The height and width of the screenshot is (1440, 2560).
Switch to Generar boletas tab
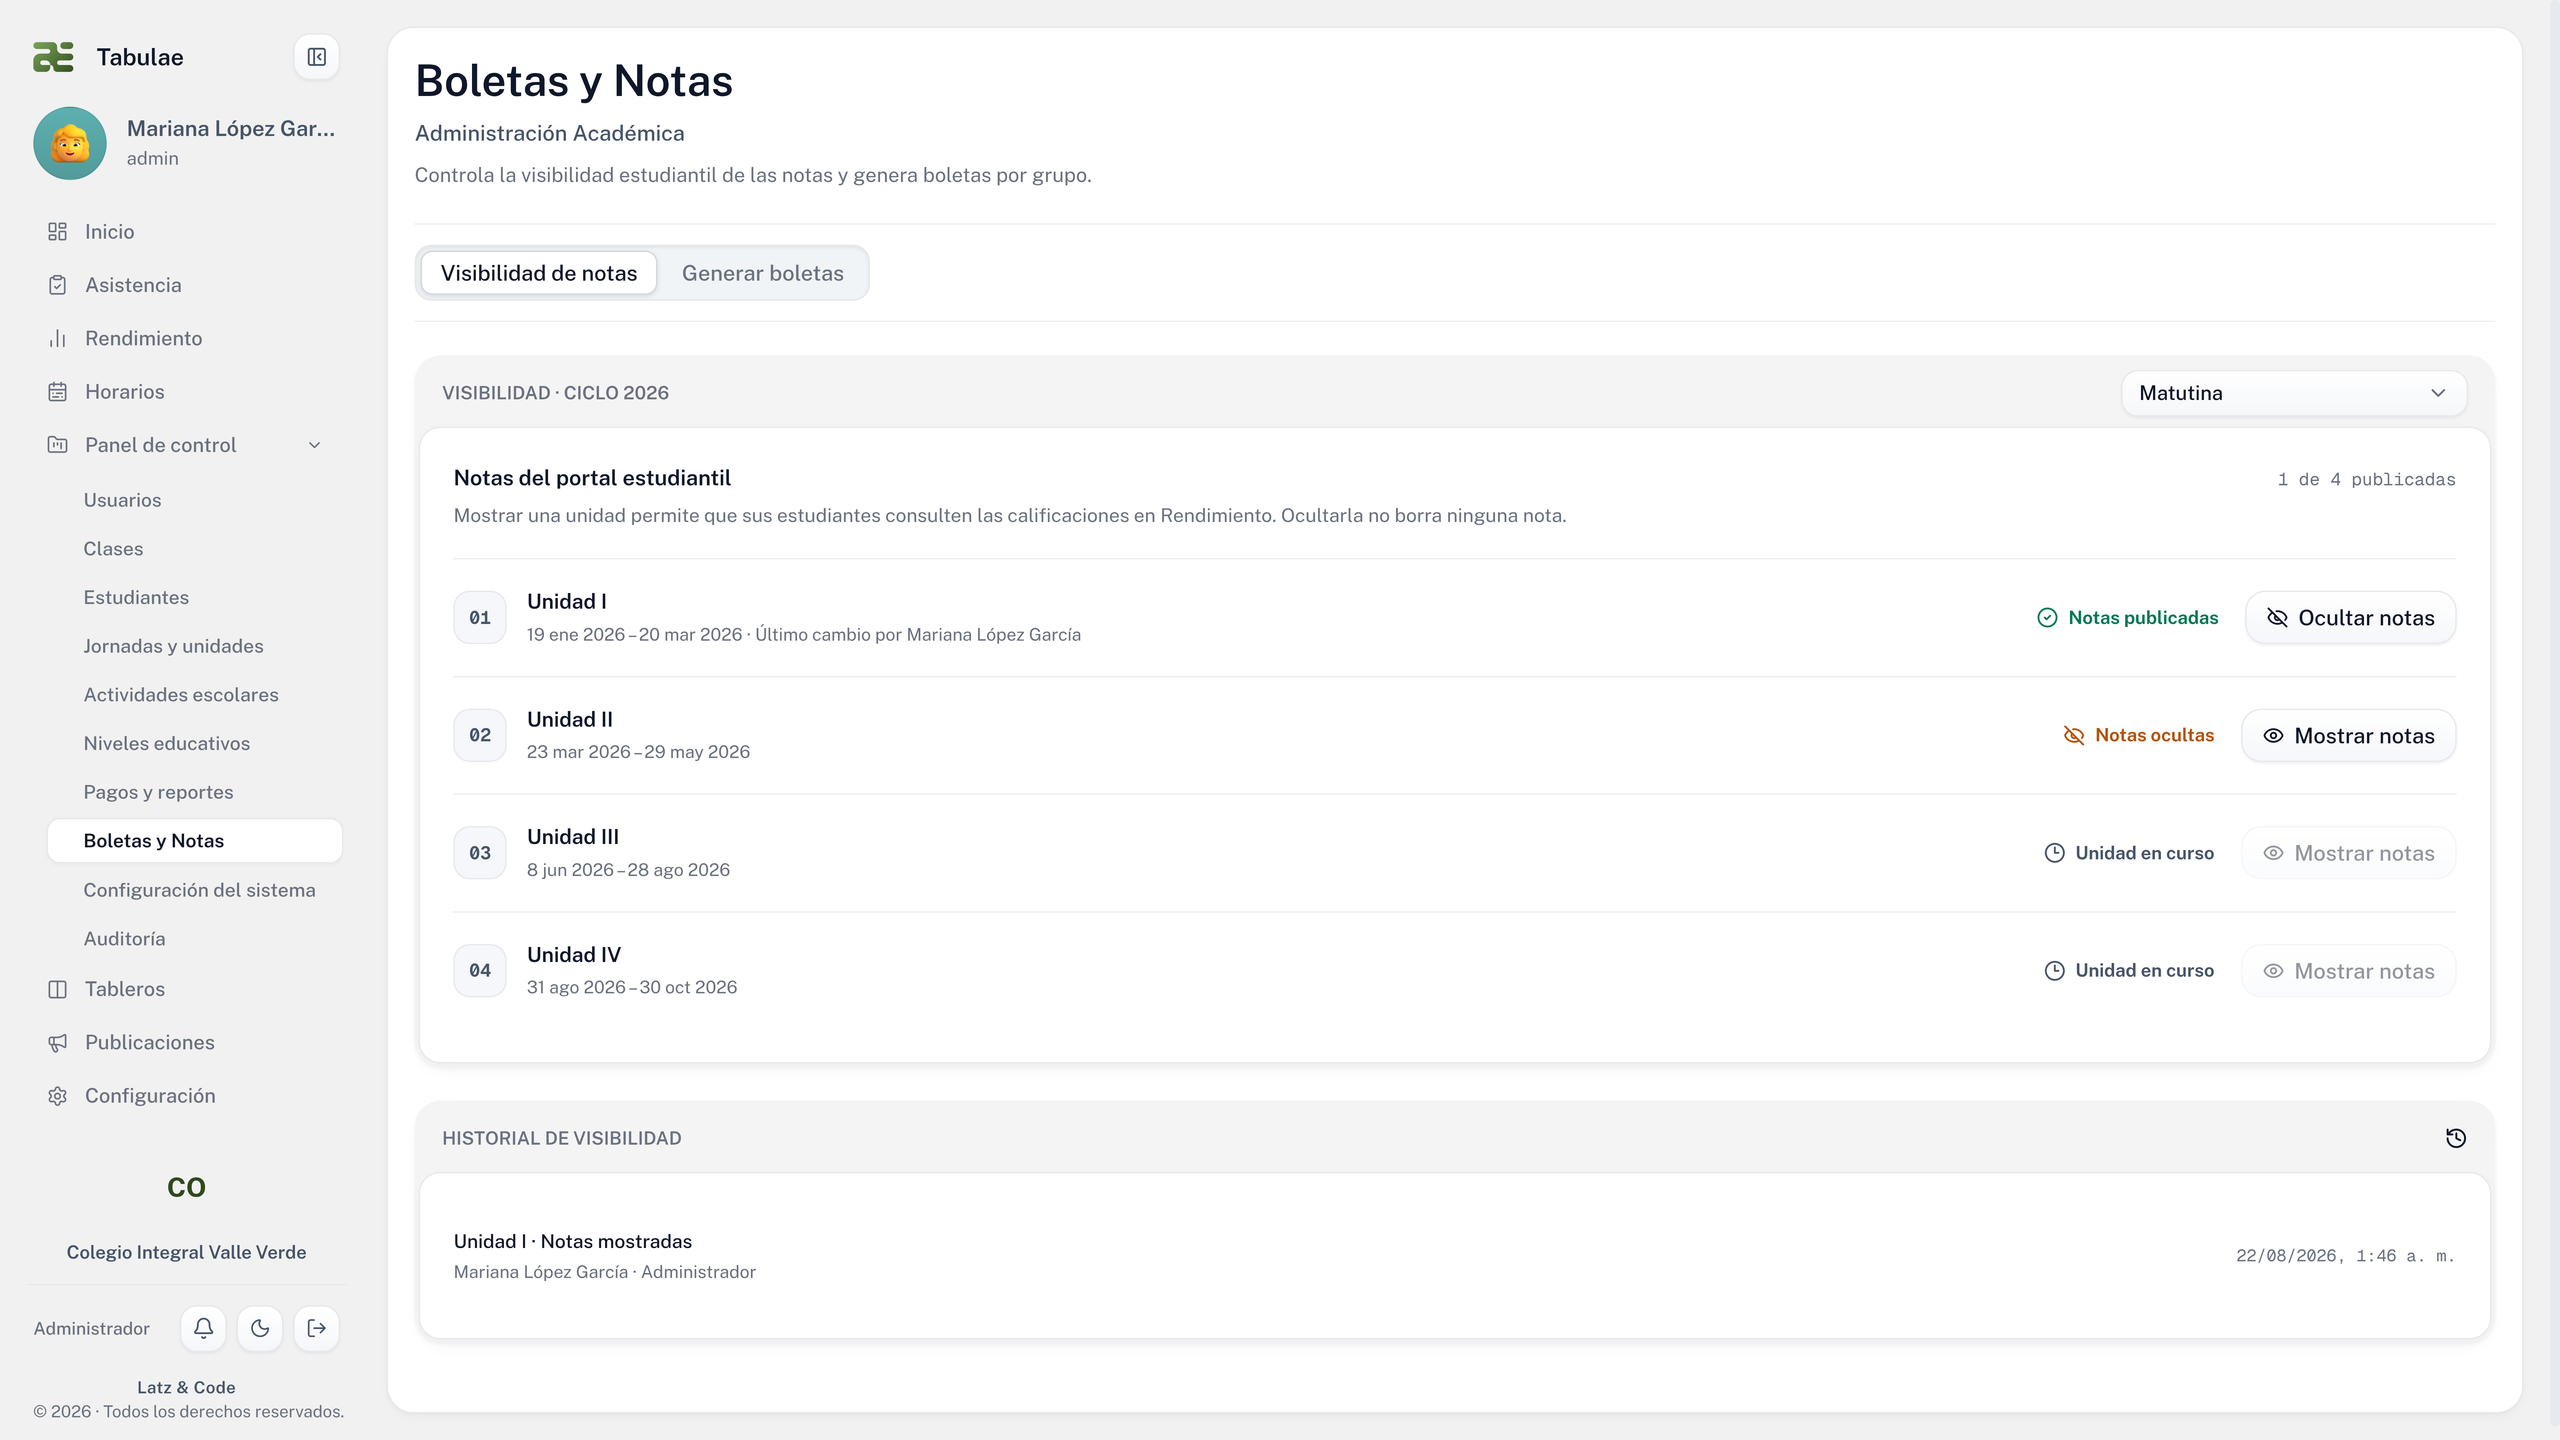[762, 273]
